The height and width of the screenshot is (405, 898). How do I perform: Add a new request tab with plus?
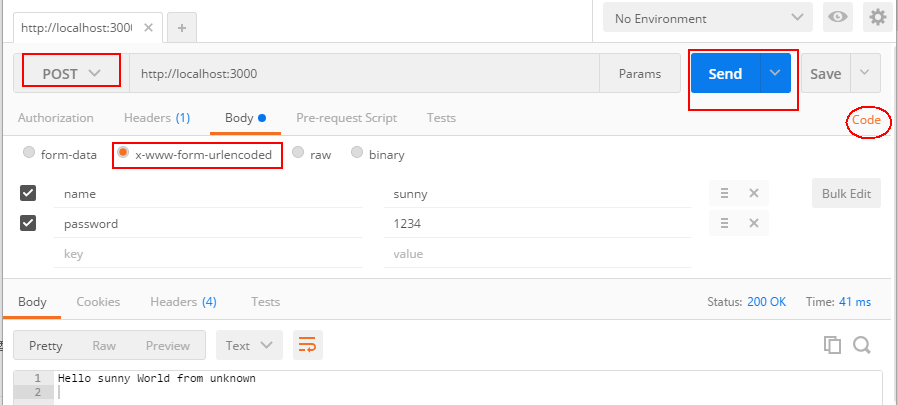pyautogui.click(x=181, y=27)
